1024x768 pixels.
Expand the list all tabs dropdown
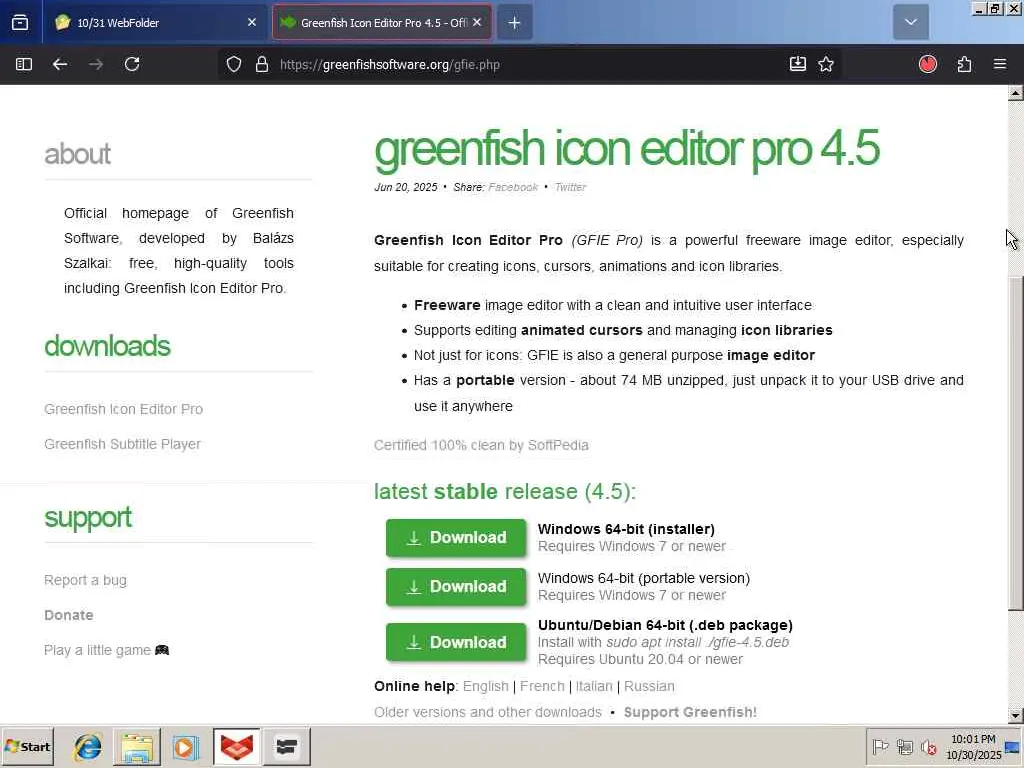click(910, 22)
